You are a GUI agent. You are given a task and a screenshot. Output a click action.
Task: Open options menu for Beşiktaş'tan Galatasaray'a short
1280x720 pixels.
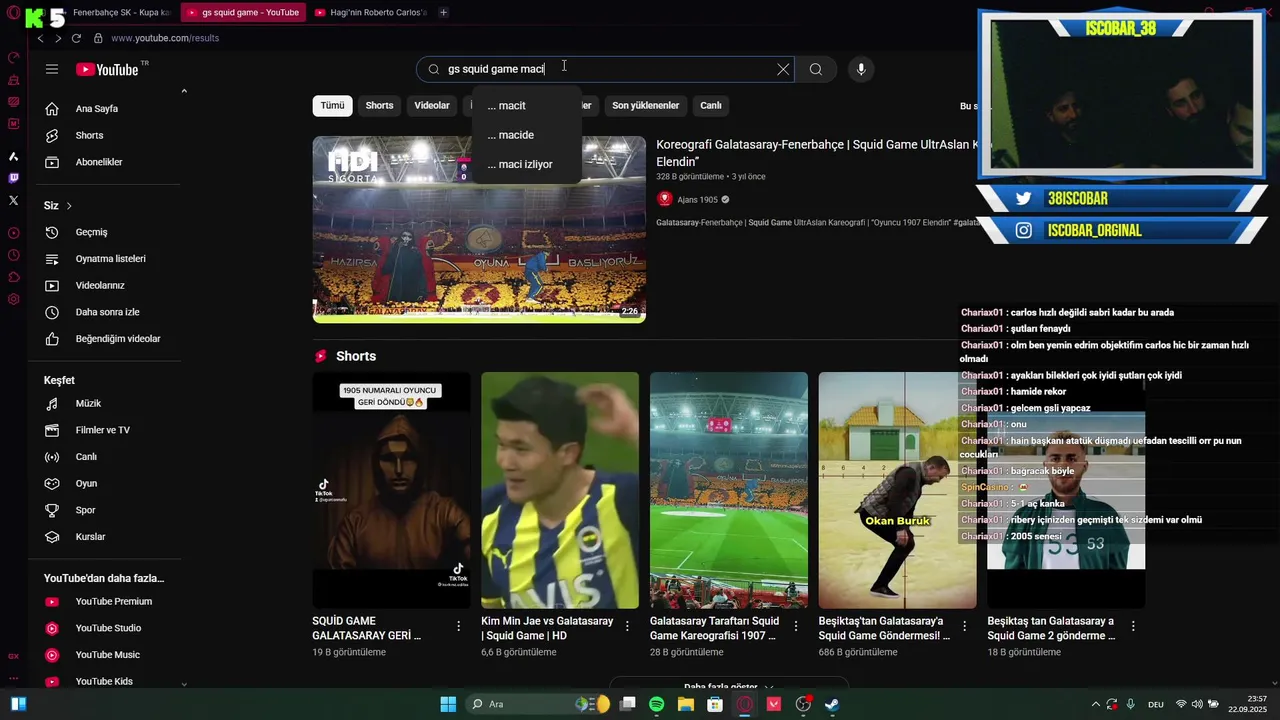click(x=965, y=626)
